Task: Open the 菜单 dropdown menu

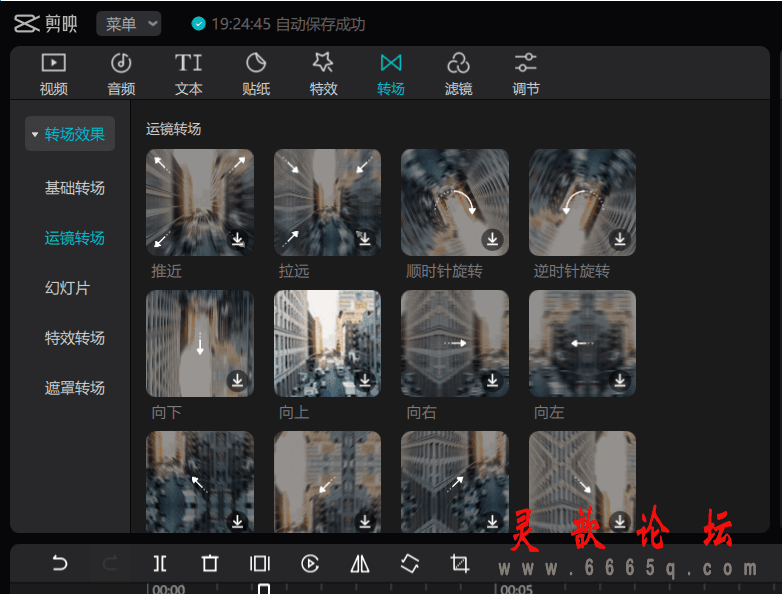Action: point(129,23)
